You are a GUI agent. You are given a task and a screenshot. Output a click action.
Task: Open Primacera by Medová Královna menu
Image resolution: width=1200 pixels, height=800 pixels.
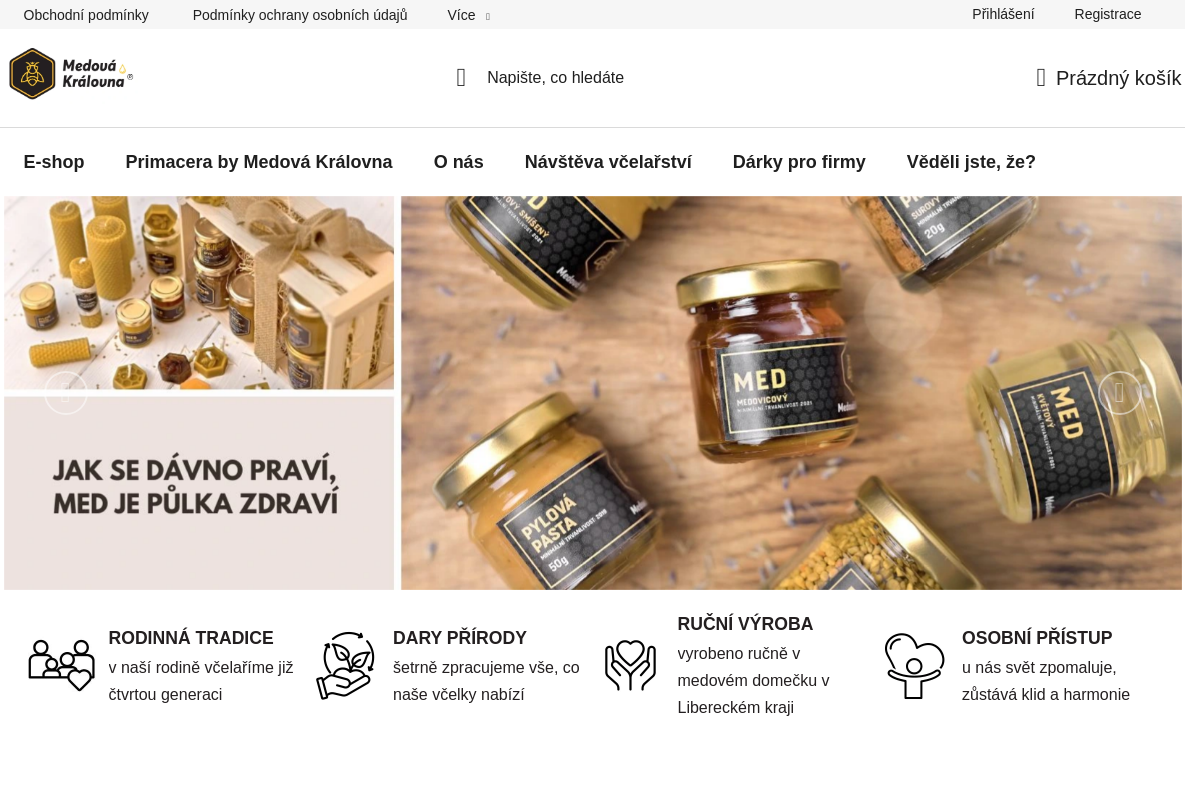[x=259, y=162]
